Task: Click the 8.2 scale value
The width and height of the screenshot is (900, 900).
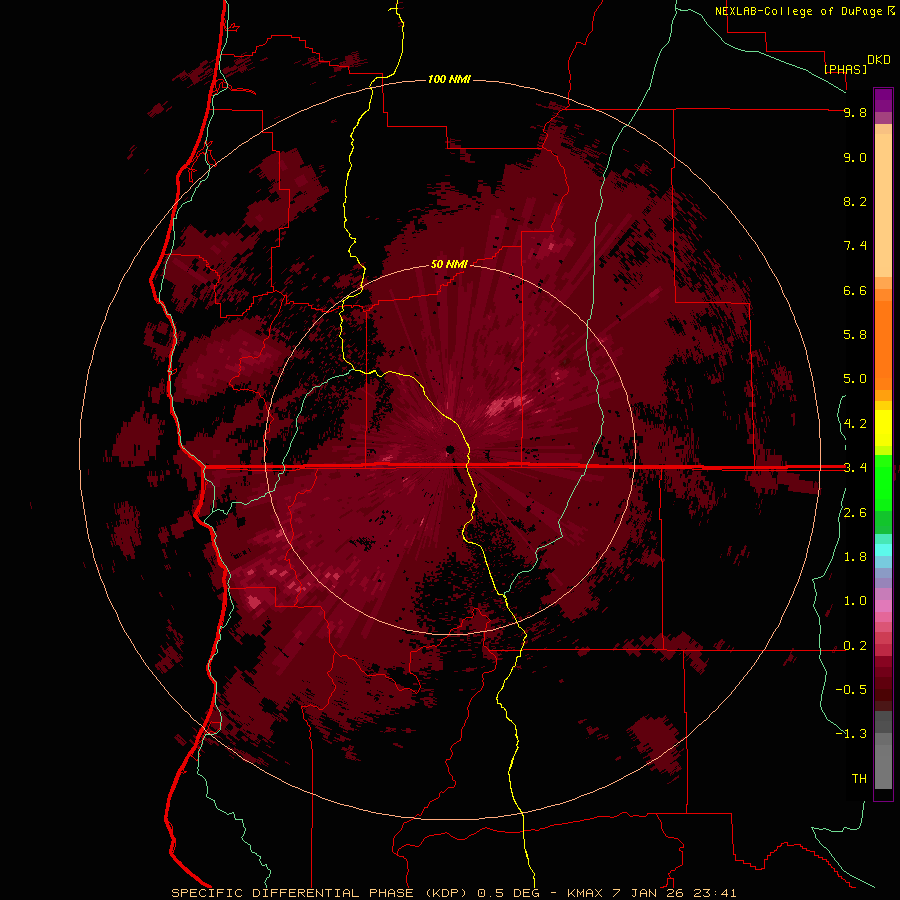Action: (x=855, y=201)
